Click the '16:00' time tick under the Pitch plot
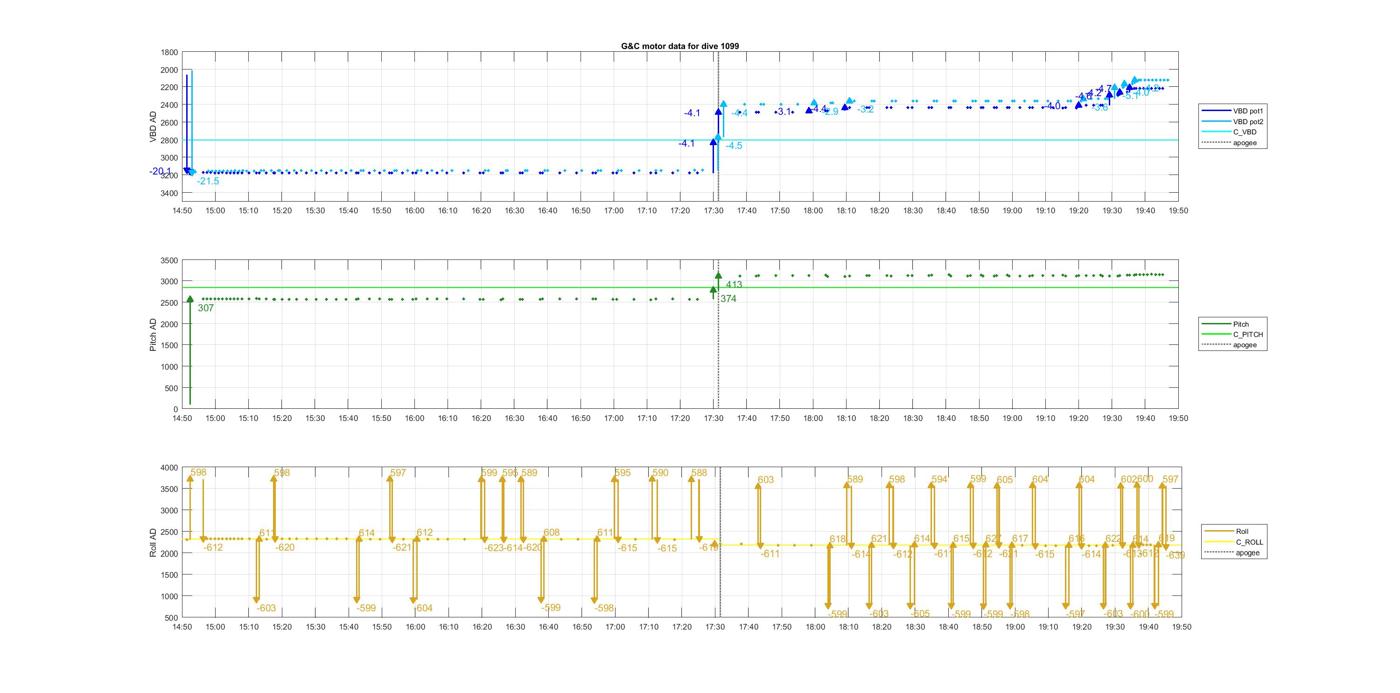This screenshot has width=1400, height=693. point(415,419)
